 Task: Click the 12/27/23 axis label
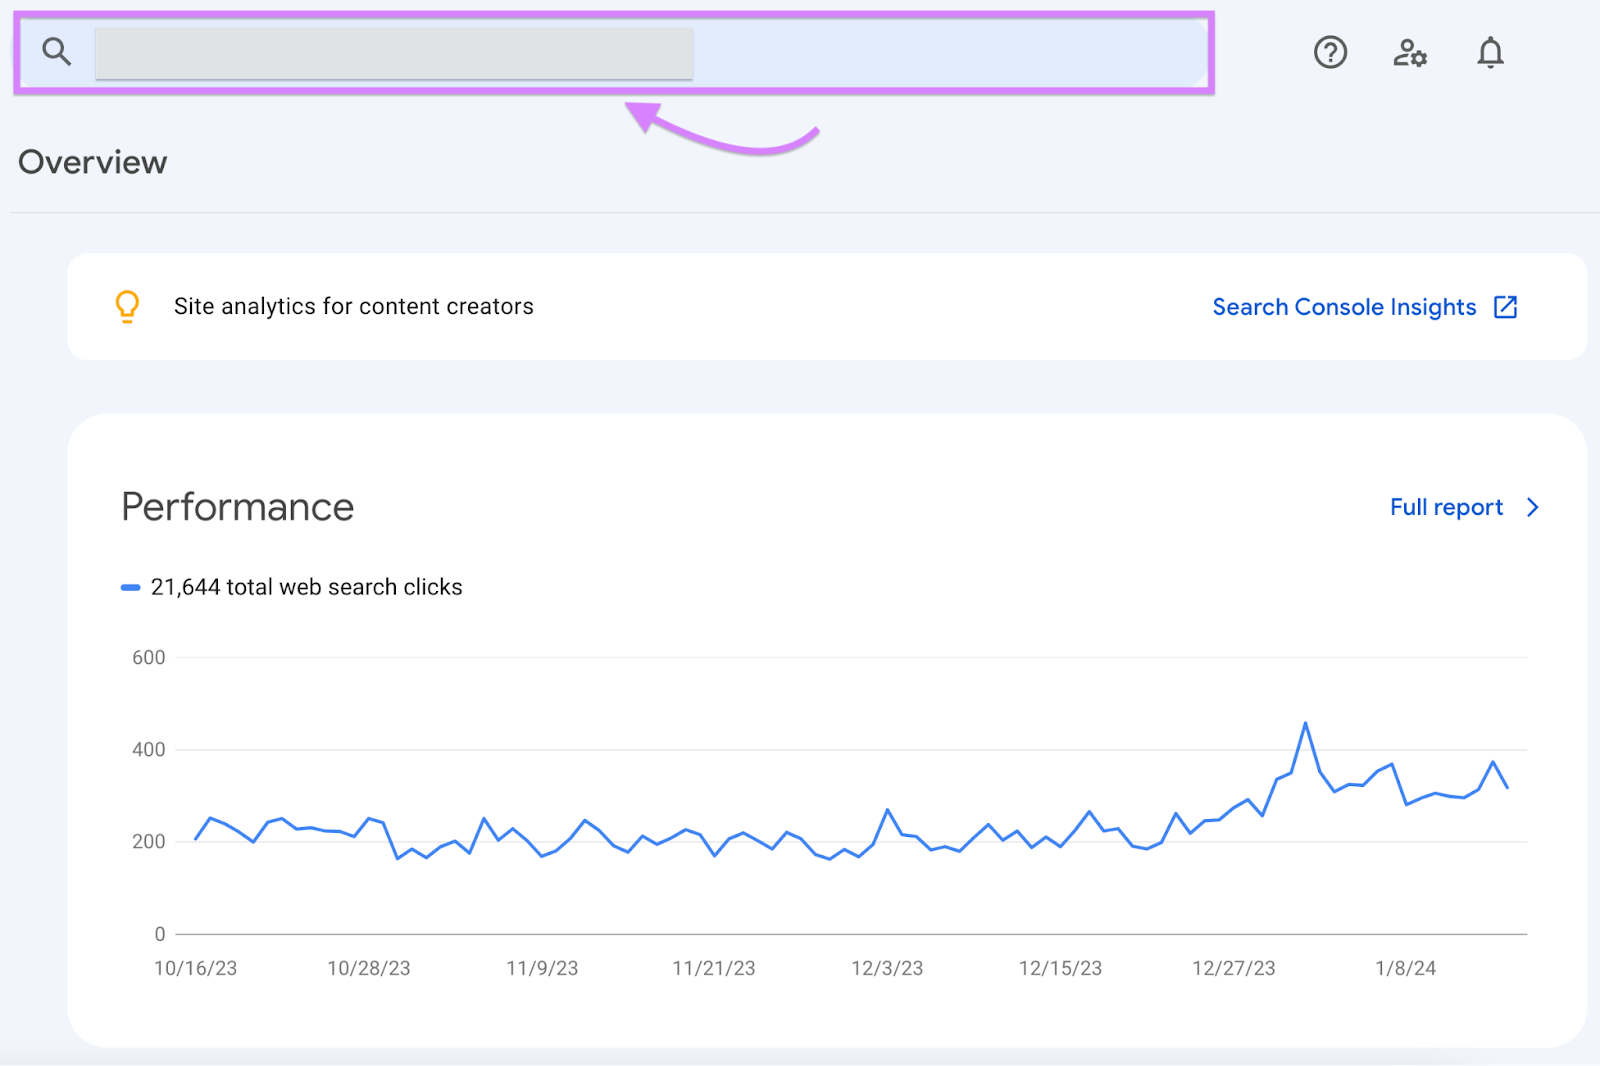1234,968
